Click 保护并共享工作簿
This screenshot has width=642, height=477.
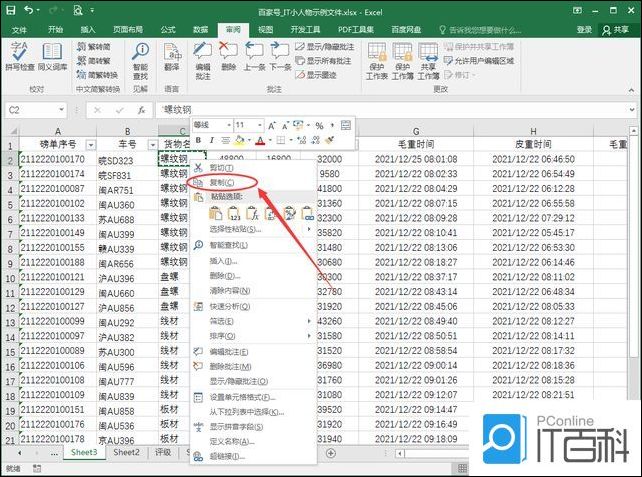point(479,47)
